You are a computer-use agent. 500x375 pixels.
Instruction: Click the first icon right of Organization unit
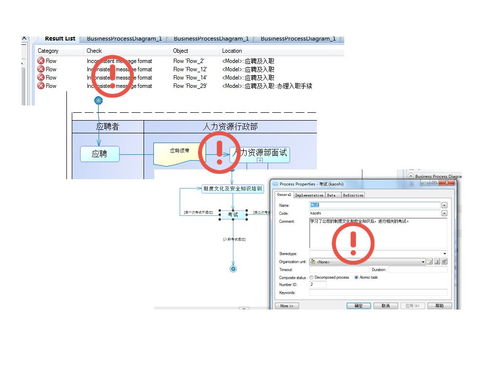point(430,262)
